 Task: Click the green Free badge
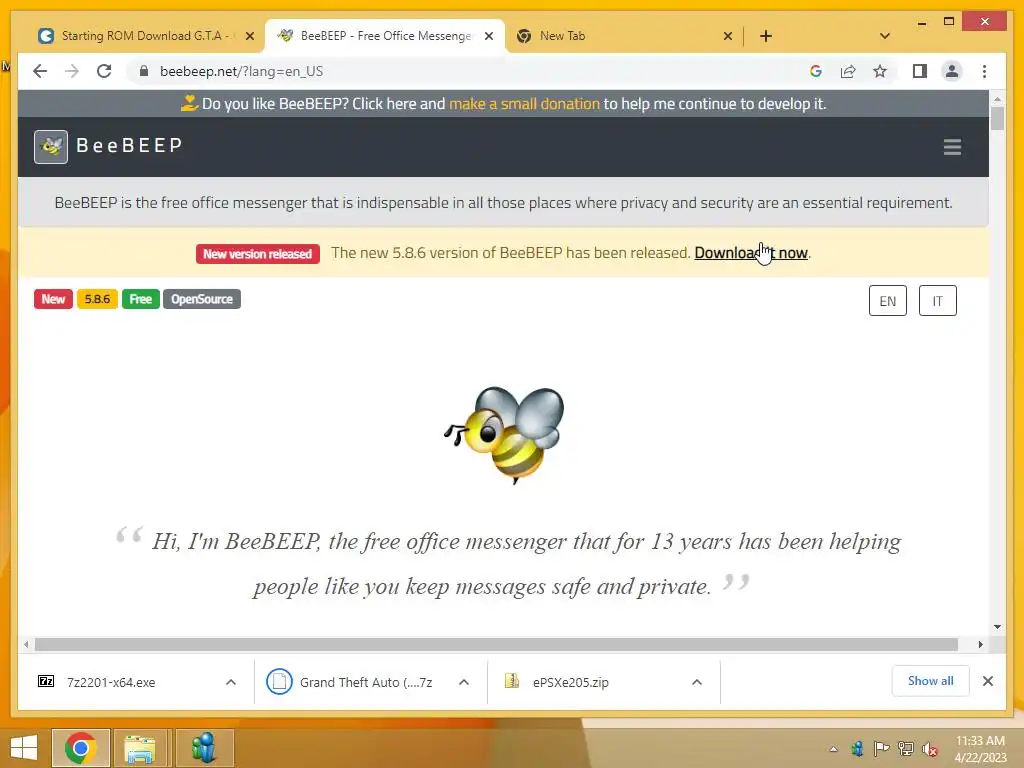[140, 299]
